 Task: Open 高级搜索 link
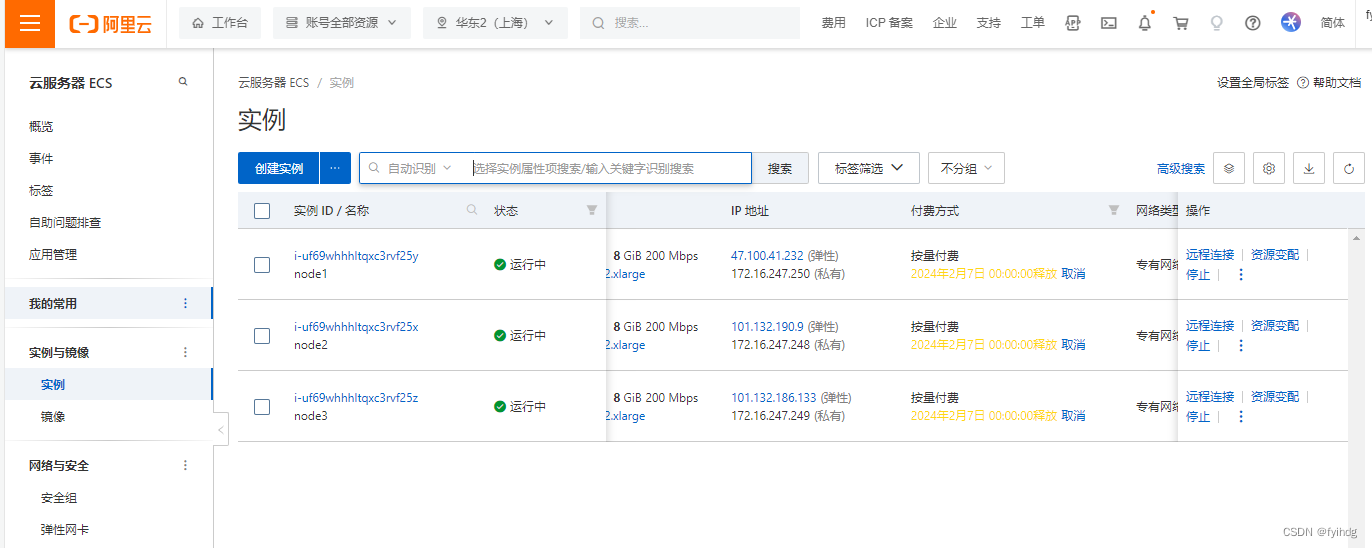[1181, 169]
